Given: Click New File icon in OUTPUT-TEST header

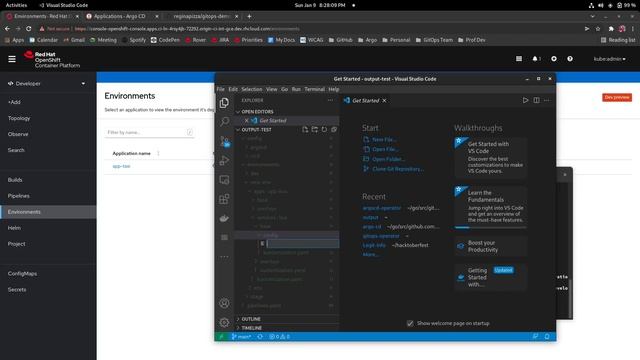Looking at the screenshot, I should 305,129.
